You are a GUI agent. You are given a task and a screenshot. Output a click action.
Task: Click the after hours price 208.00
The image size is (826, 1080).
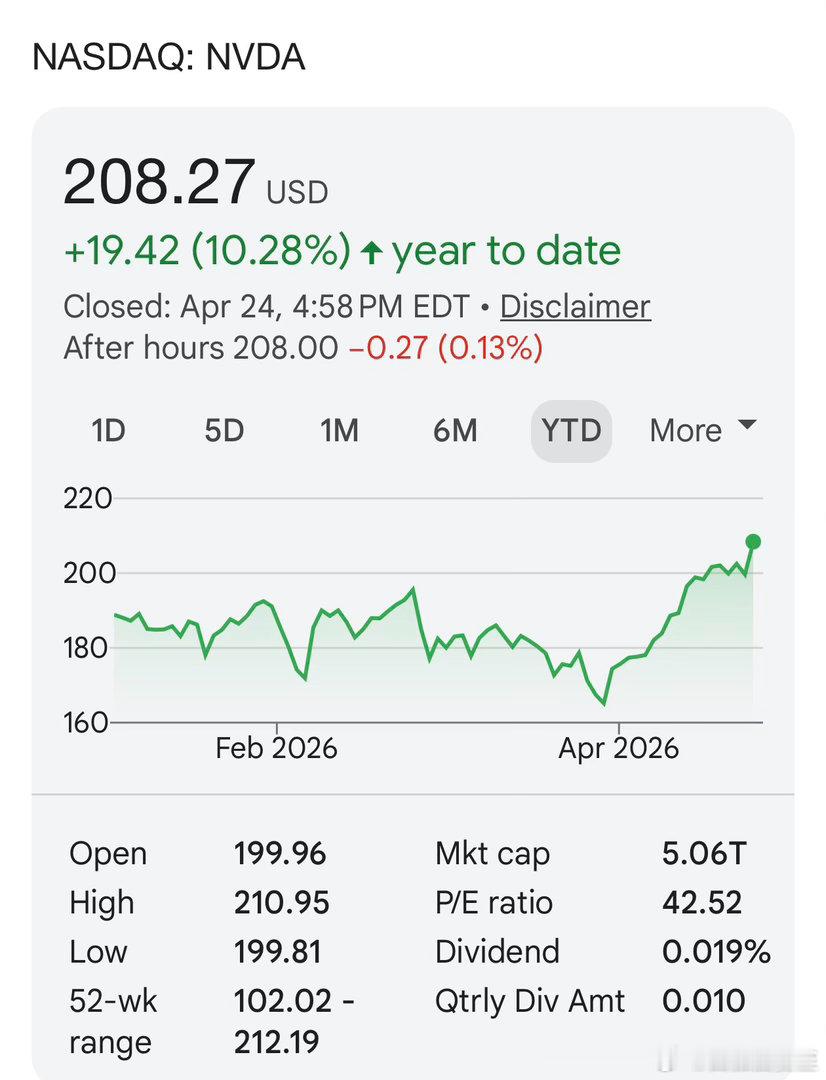[285, 348]
